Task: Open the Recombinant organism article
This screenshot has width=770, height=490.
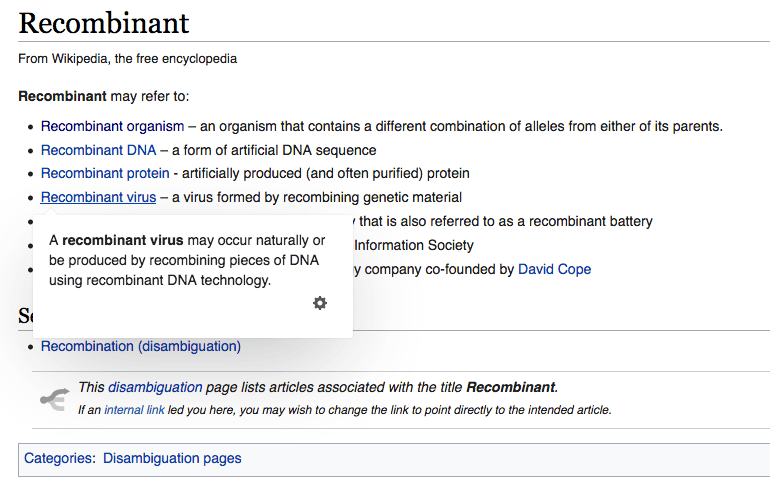Action: point(112,126)
